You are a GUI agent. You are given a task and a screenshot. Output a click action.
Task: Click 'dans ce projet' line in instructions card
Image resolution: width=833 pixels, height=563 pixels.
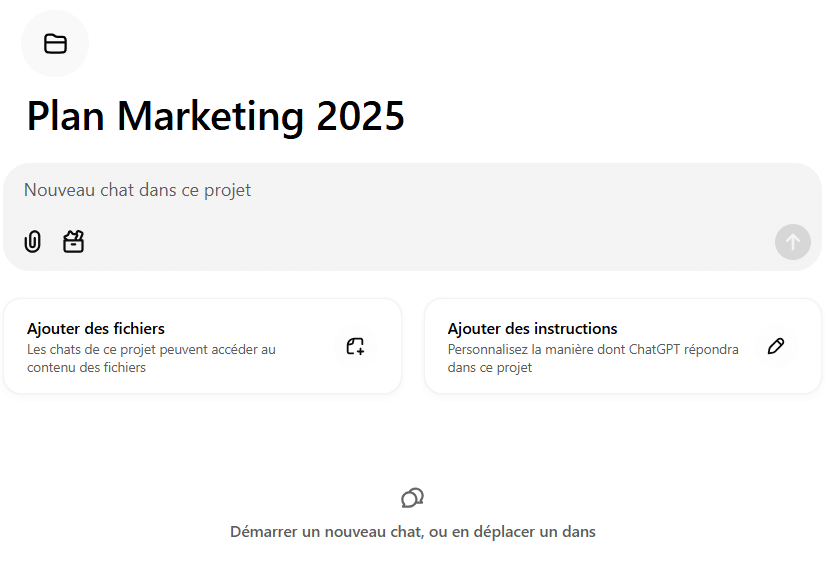coord(490,368)
